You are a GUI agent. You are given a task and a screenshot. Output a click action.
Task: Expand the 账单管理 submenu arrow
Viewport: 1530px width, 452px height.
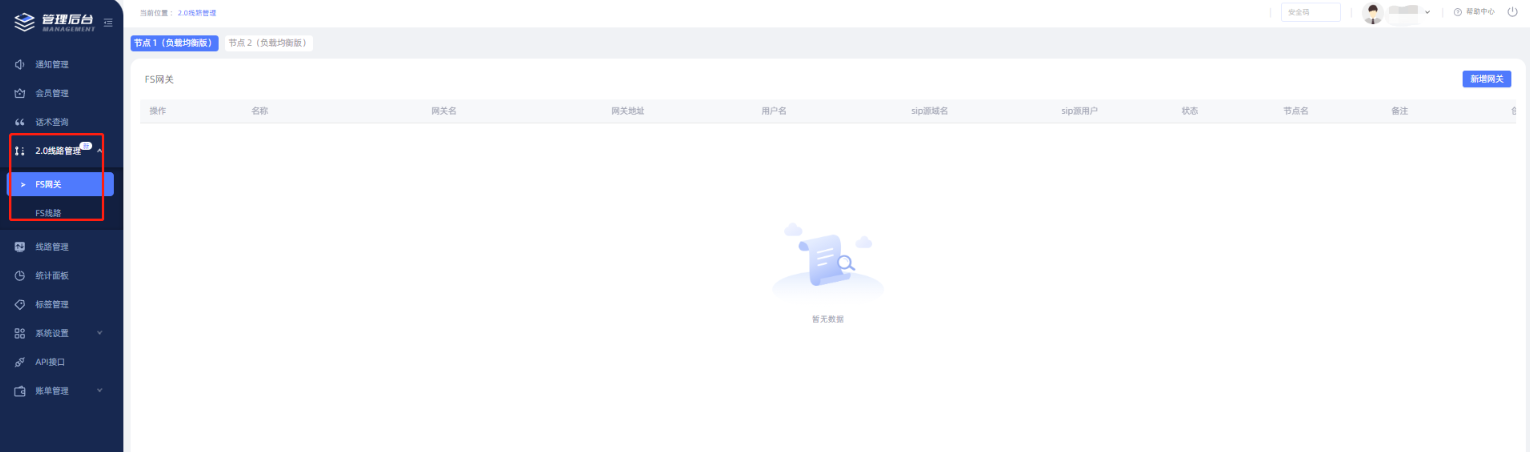[x=99, y=390]
